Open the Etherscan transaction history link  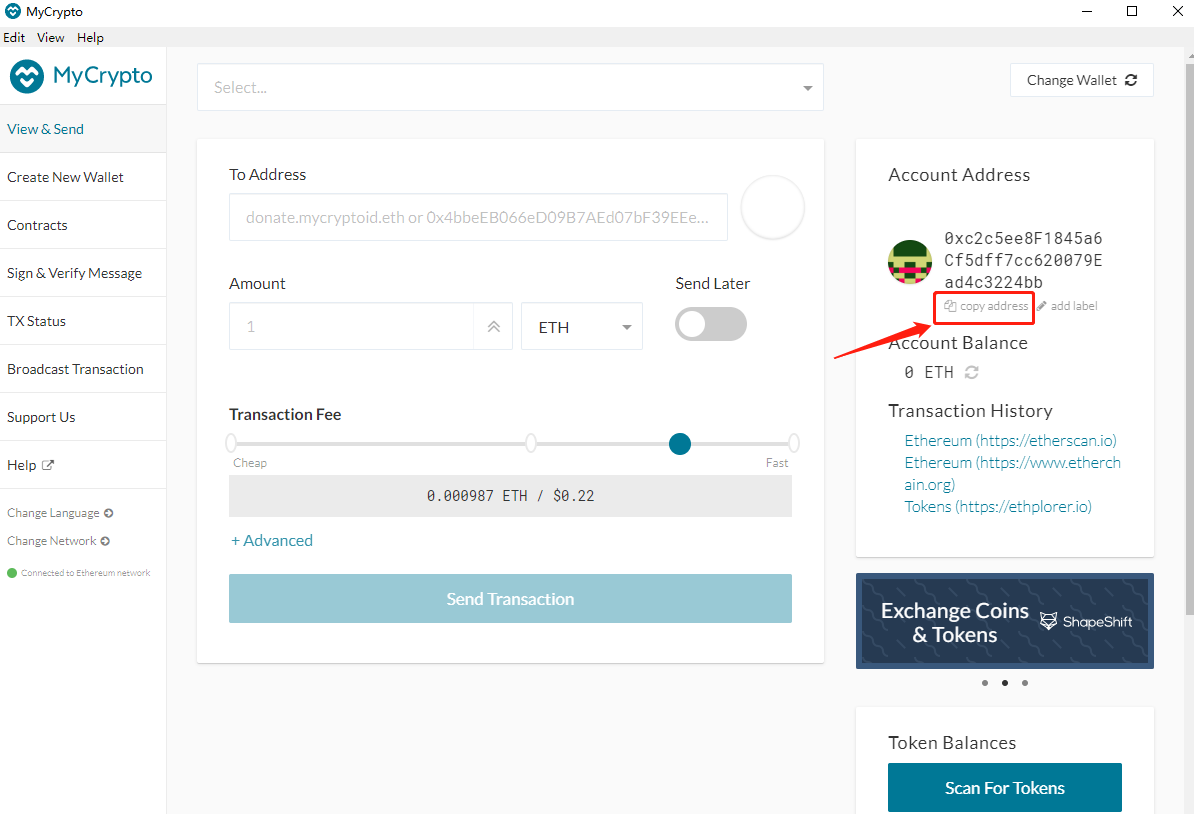[1010, 440]
